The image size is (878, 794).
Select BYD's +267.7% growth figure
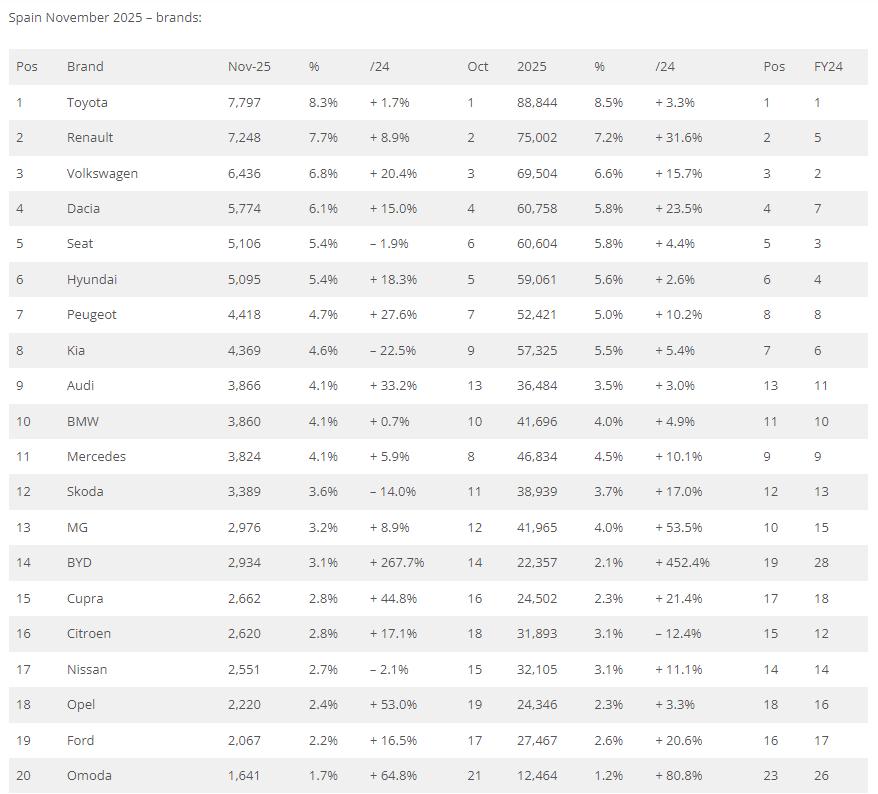click(x=397, y=563)
